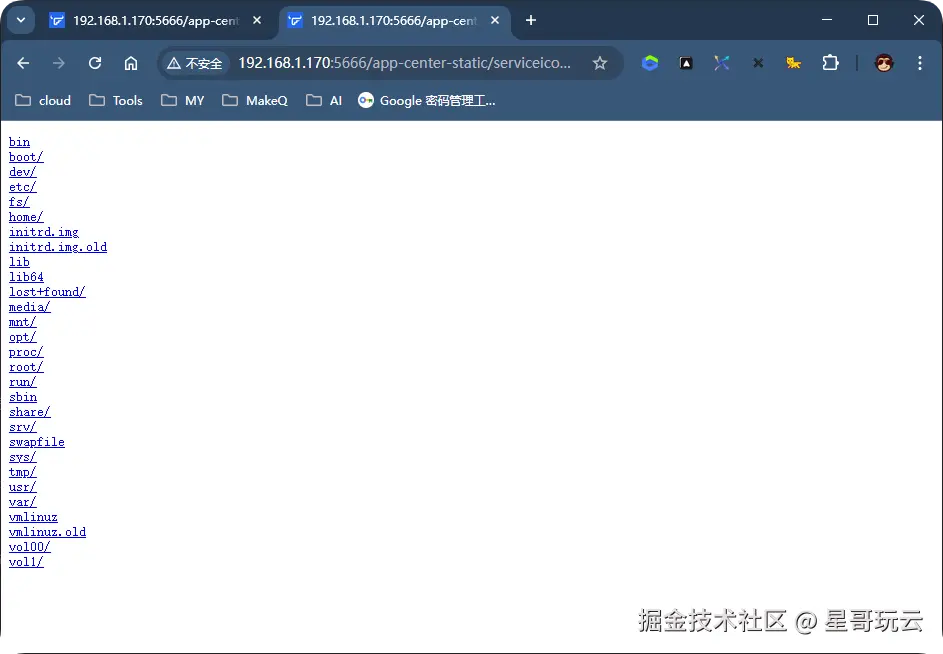Bookmark this page with star icon
The width and height of the screenshot is (943, 654).
pos(600,63)
